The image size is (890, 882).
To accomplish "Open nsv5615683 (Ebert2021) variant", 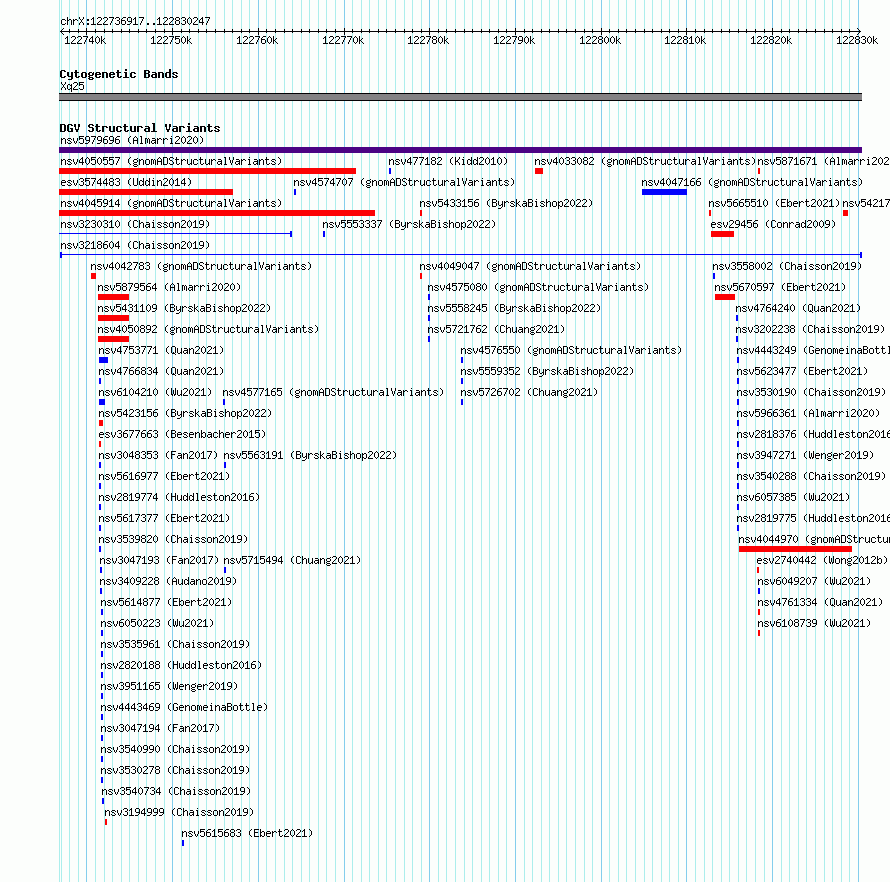I will pyautogui.click(x=247, y=833).
